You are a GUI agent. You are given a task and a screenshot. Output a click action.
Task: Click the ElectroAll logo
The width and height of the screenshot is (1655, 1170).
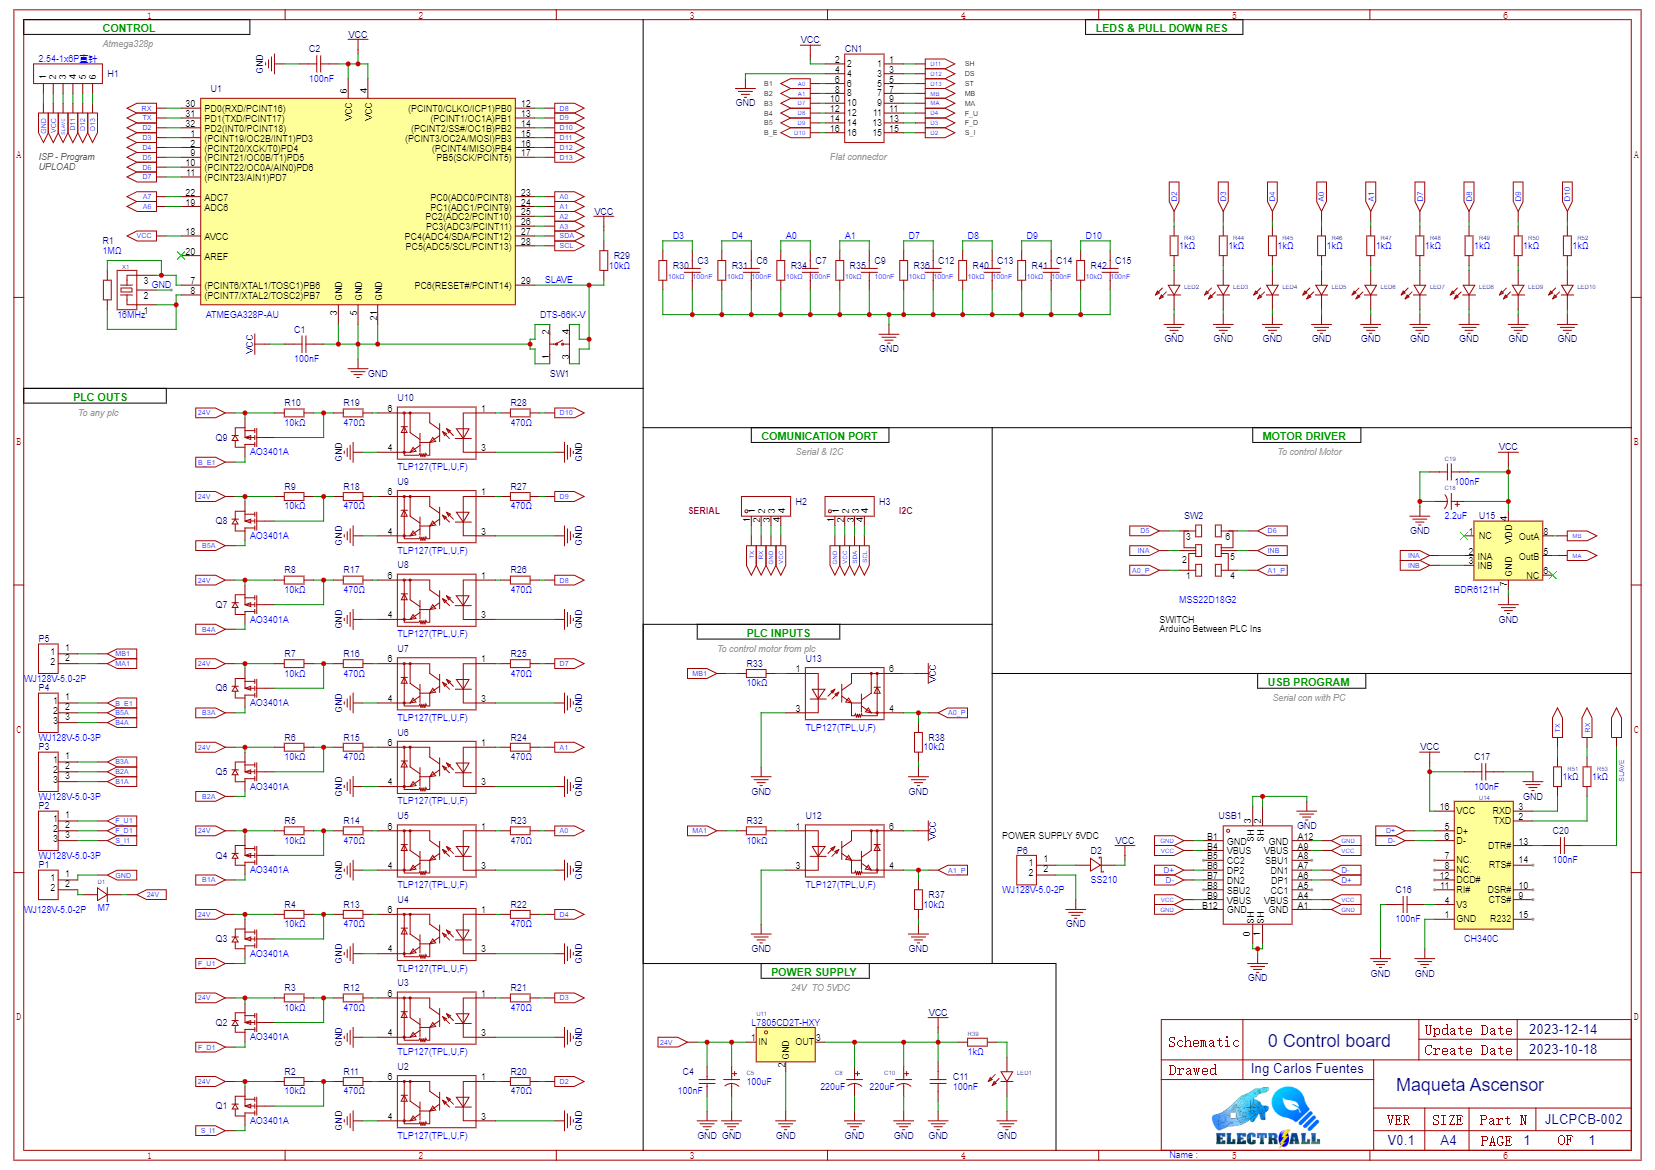pyautogui.click(x=1267, y=1117)
